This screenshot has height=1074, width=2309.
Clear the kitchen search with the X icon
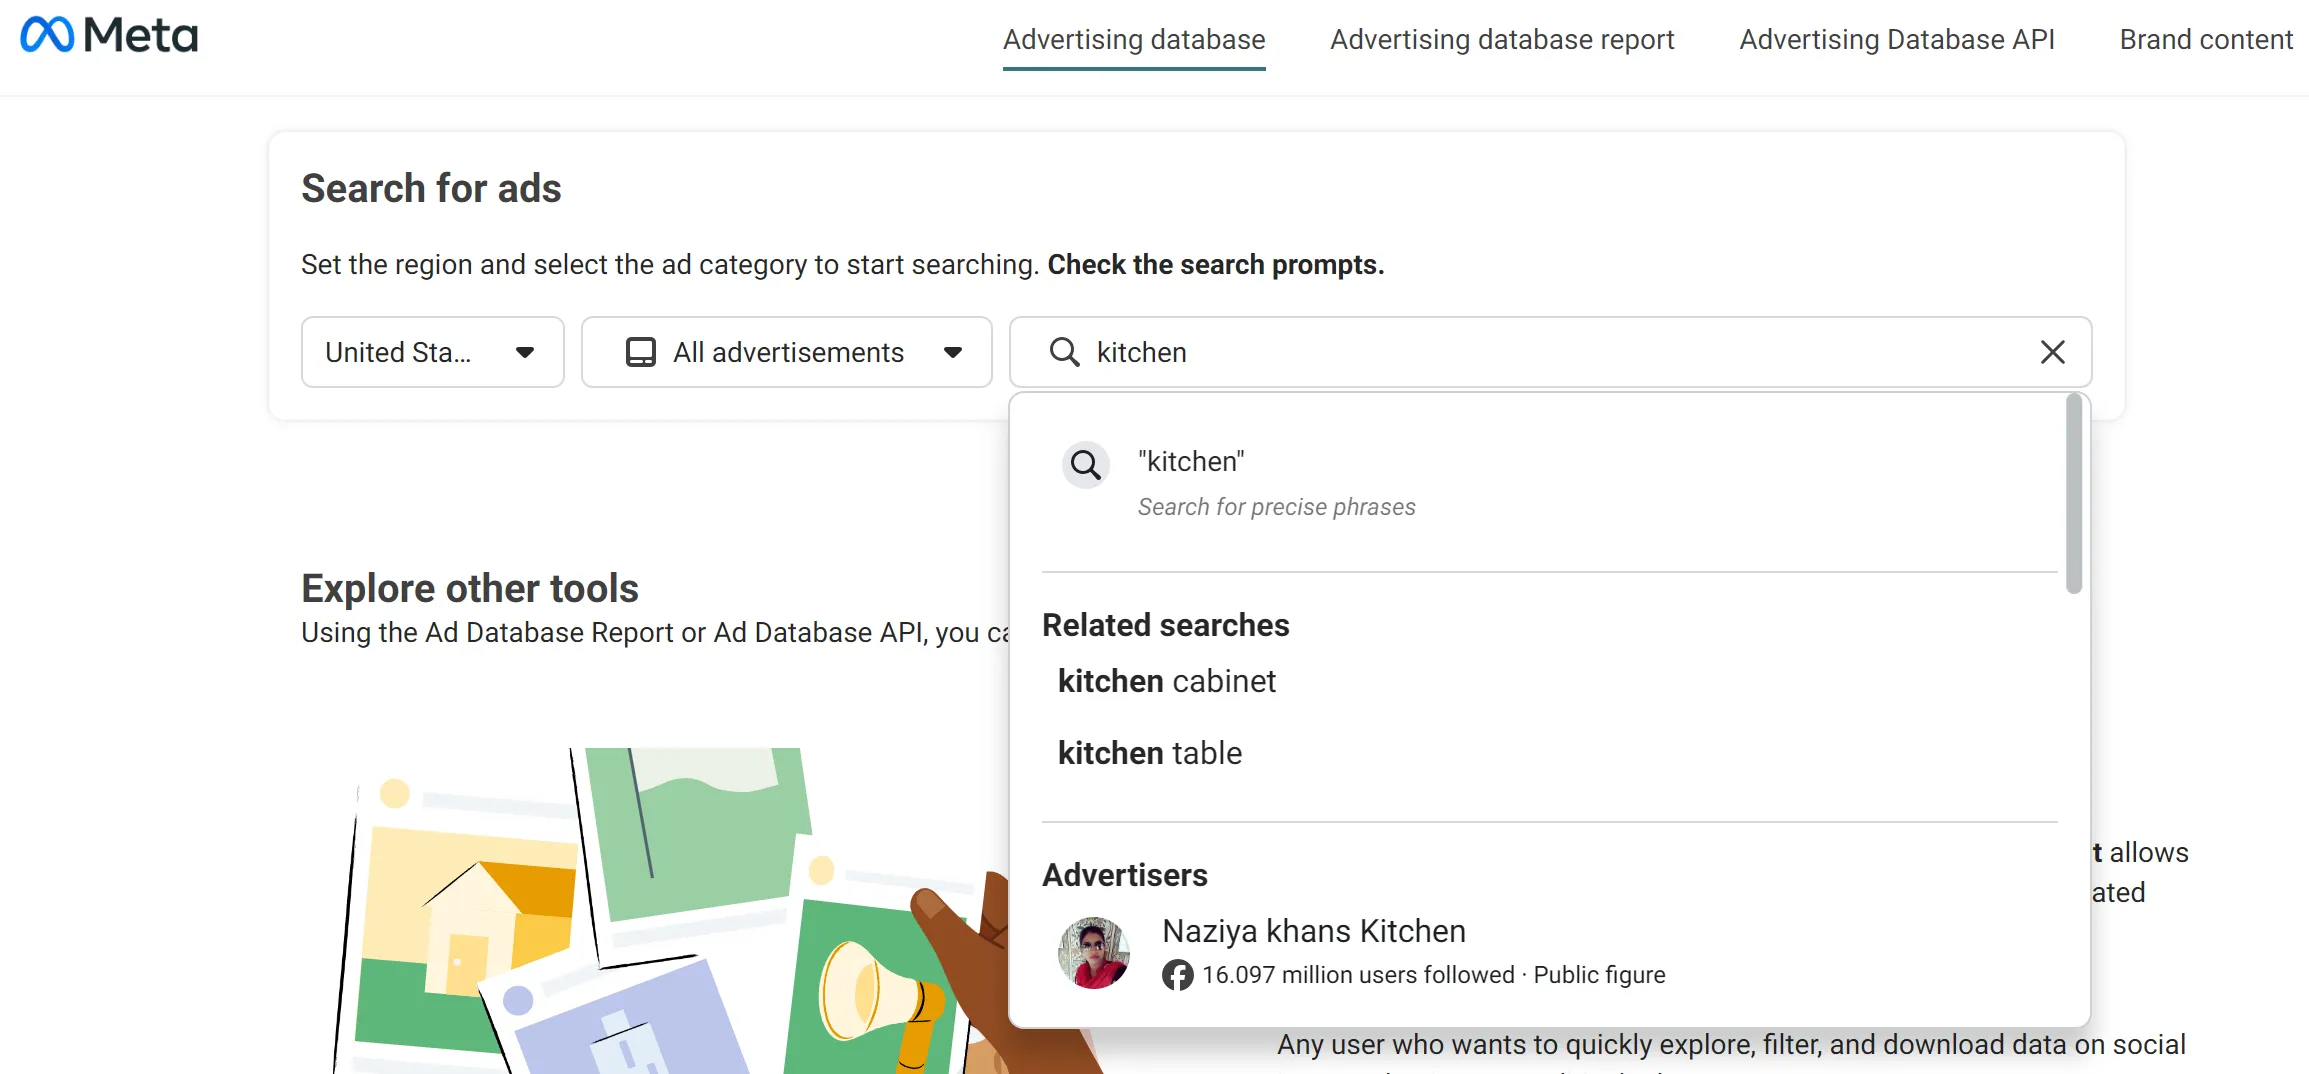click(x=2052, y=352)
